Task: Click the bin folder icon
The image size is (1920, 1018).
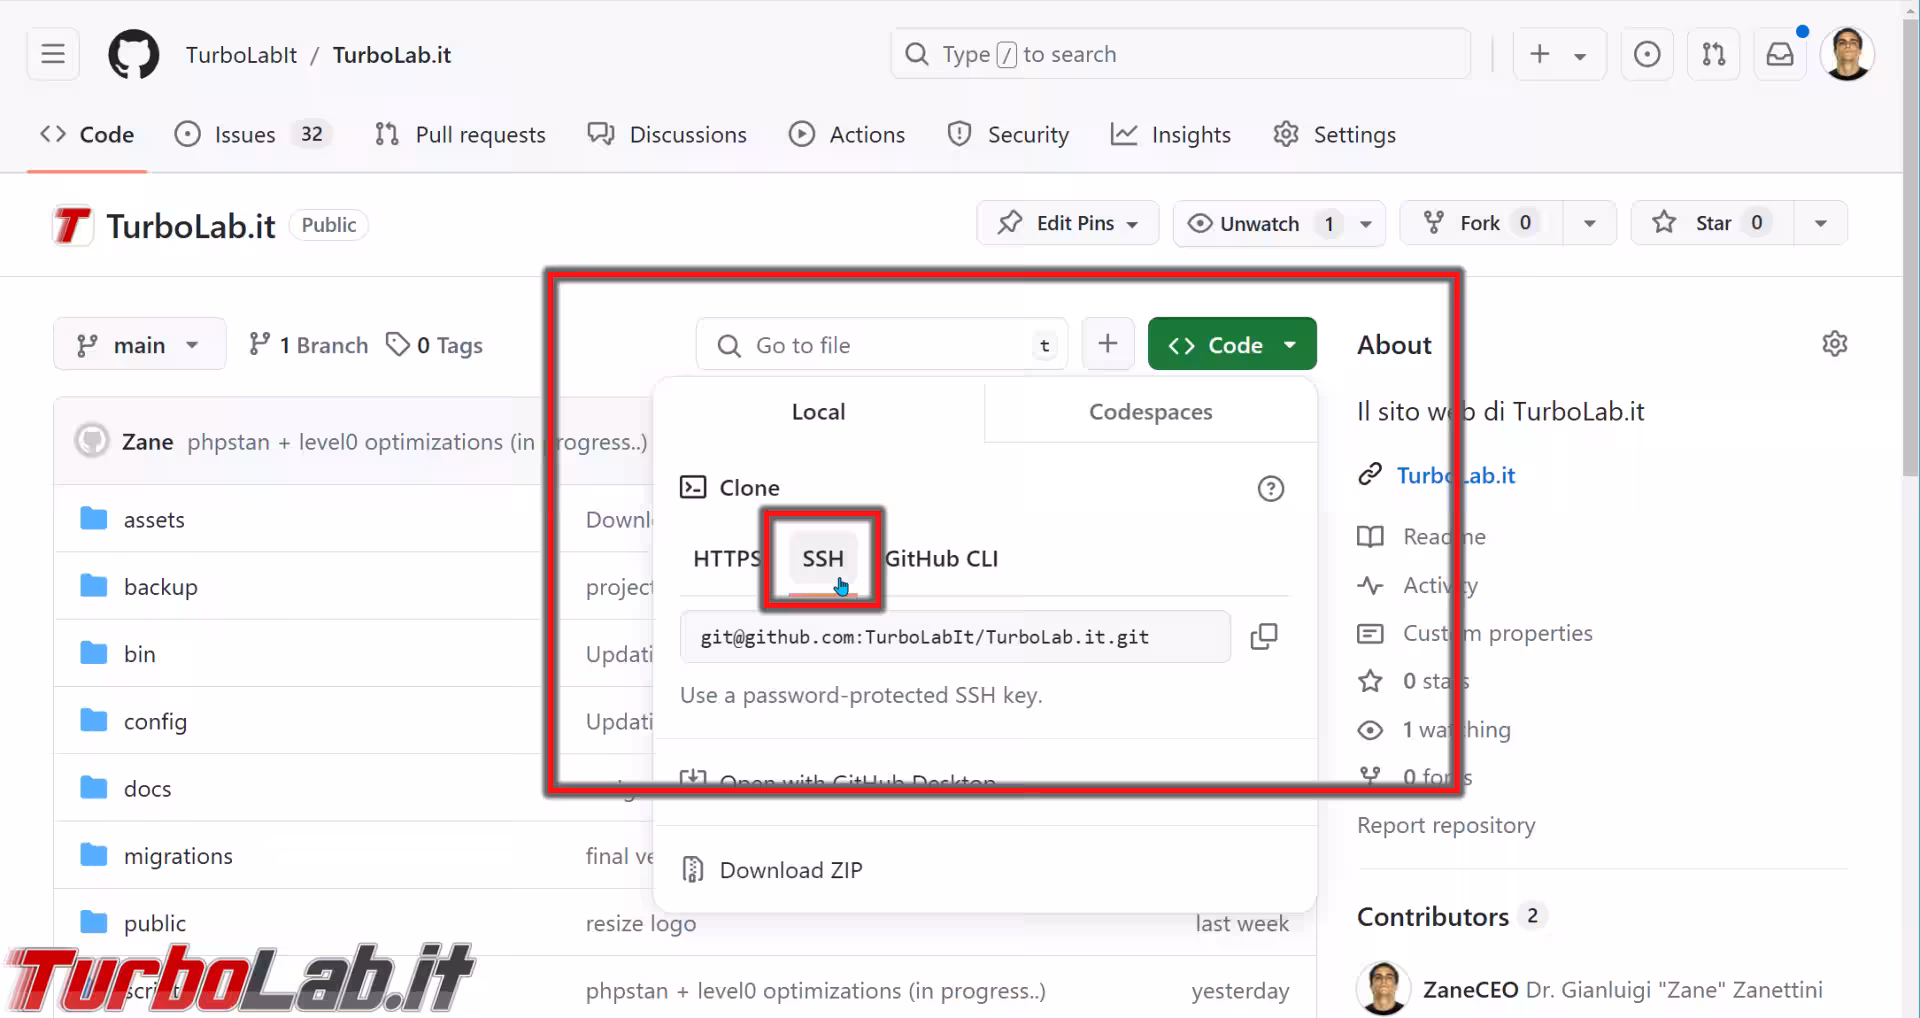Action: click(x=94, y=652)
